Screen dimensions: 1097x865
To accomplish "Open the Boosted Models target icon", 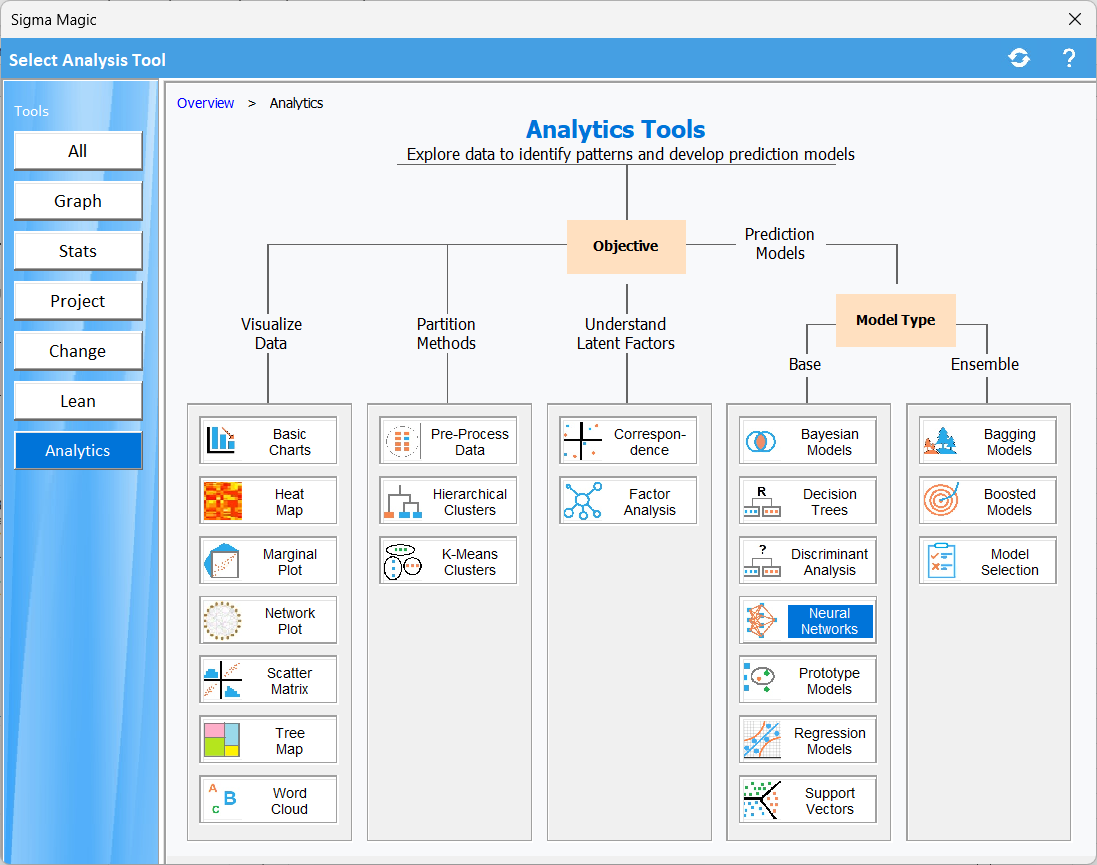I will tap(942, 501).
